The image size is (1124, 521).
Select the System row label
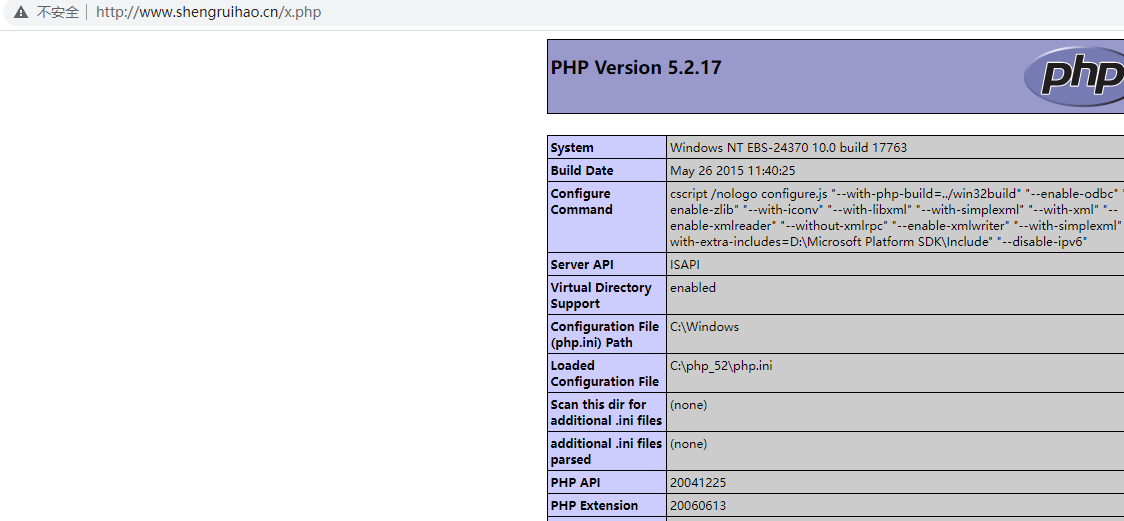click(x=572, y=148)
